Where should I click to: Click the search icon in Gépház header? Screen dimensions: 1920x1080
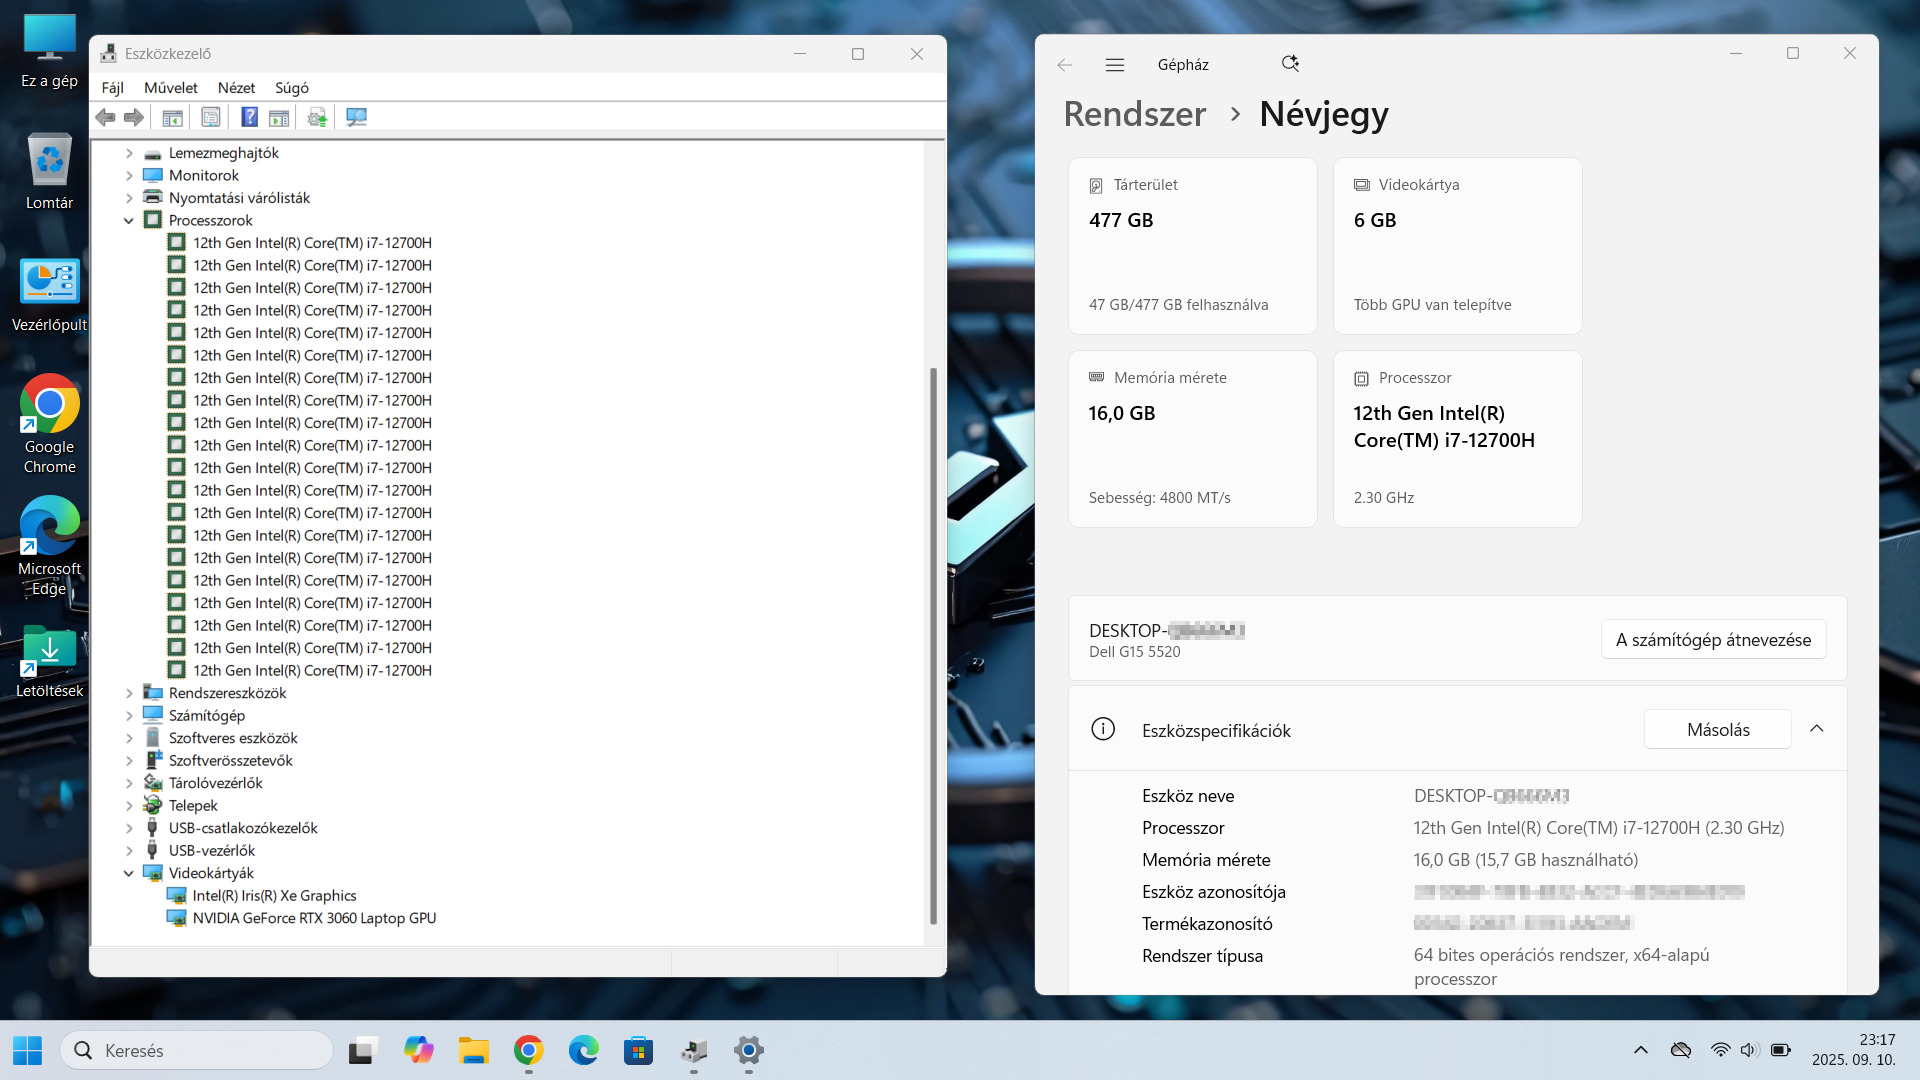[1290, 64]
